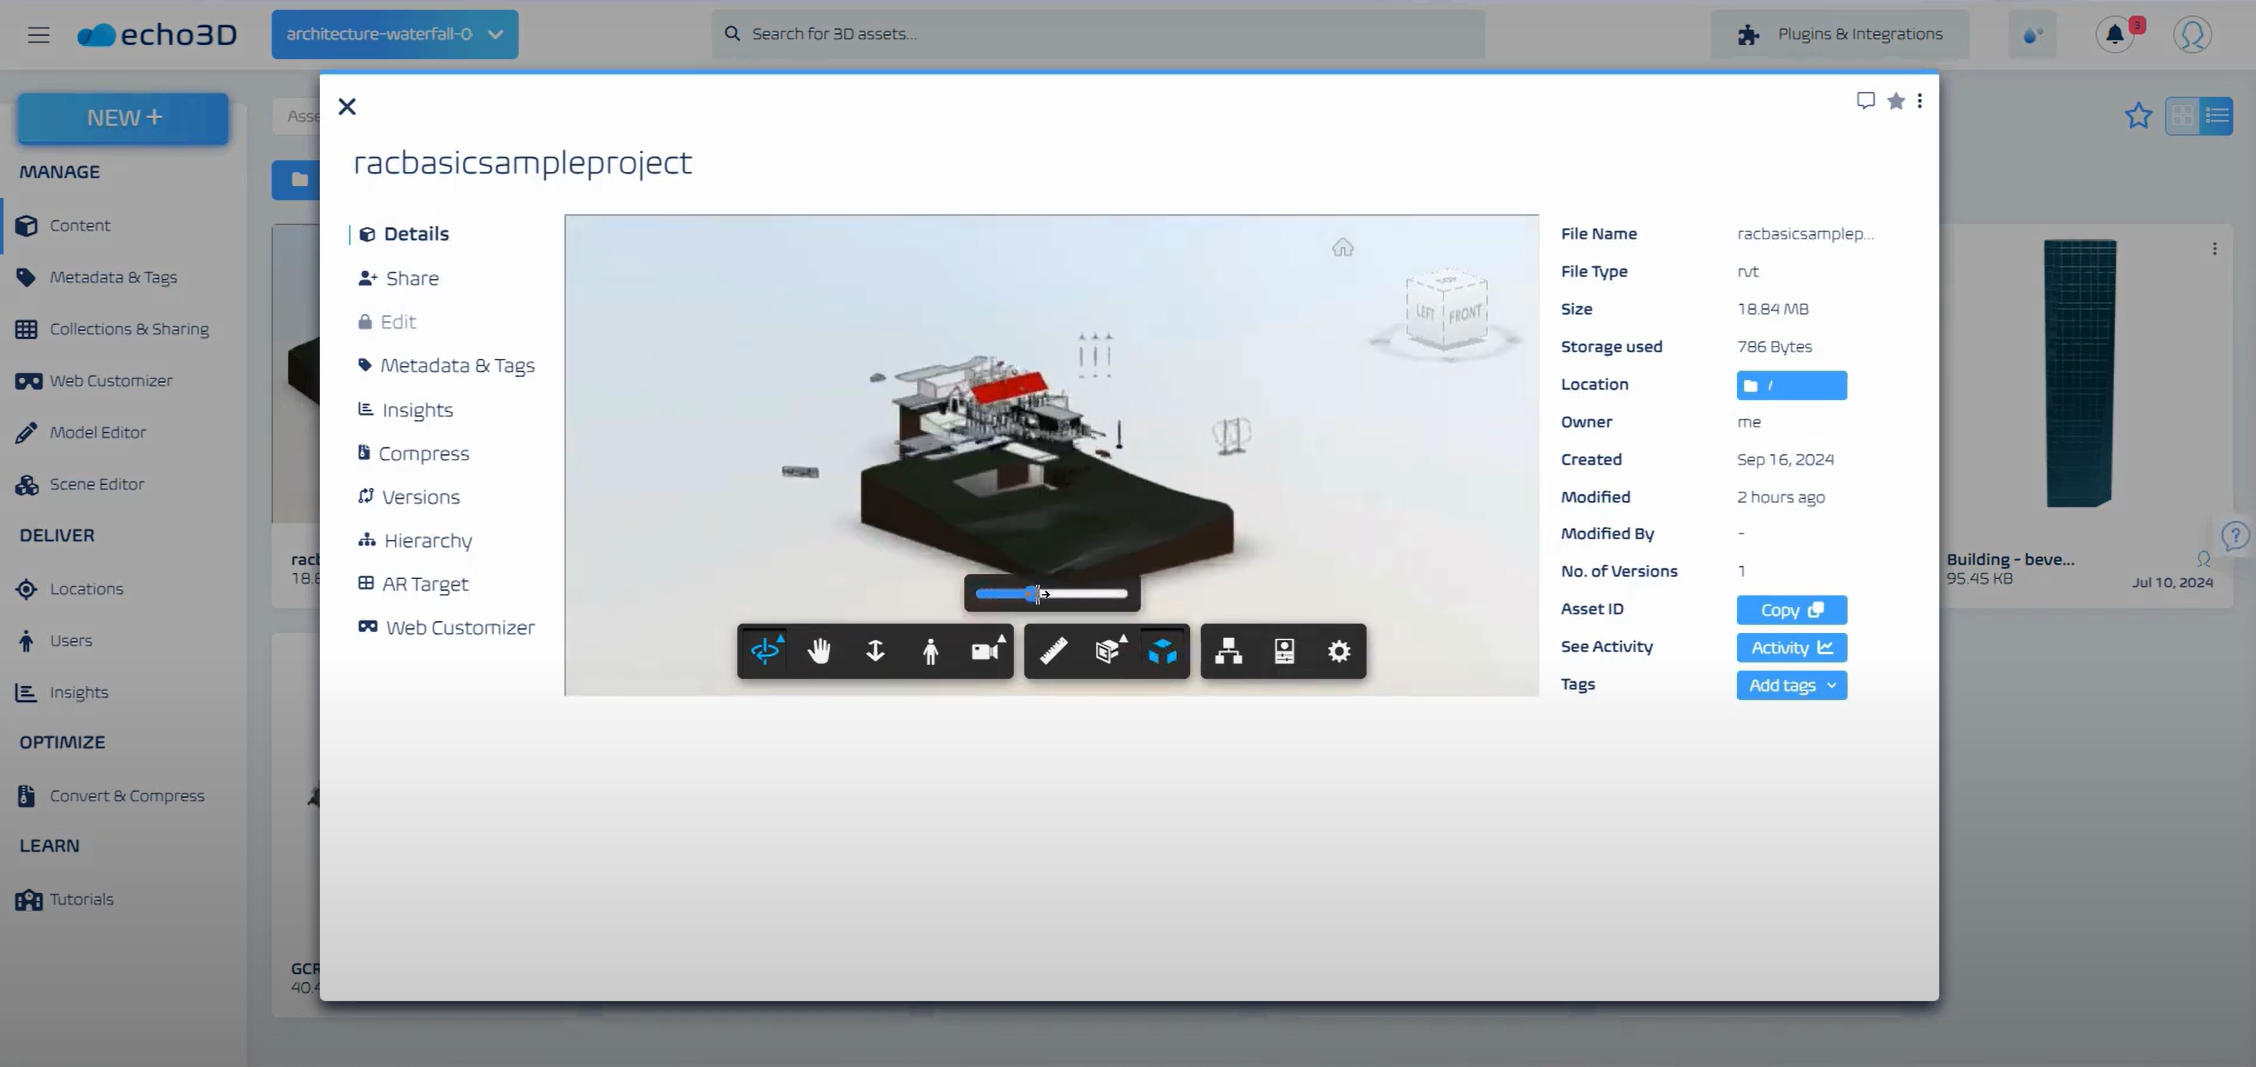
Task: Click the Activity button
Action: [1791, 648]
